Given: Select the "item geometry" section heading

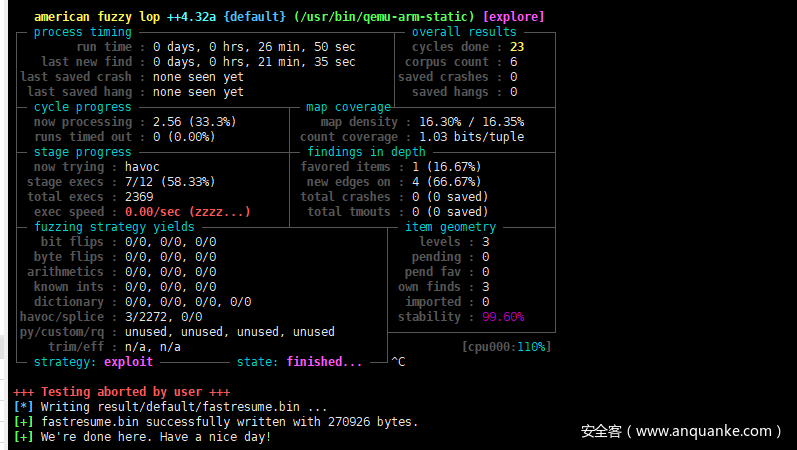Looking at the screenshot, I should pyautogui.click(x=450, y=227).
